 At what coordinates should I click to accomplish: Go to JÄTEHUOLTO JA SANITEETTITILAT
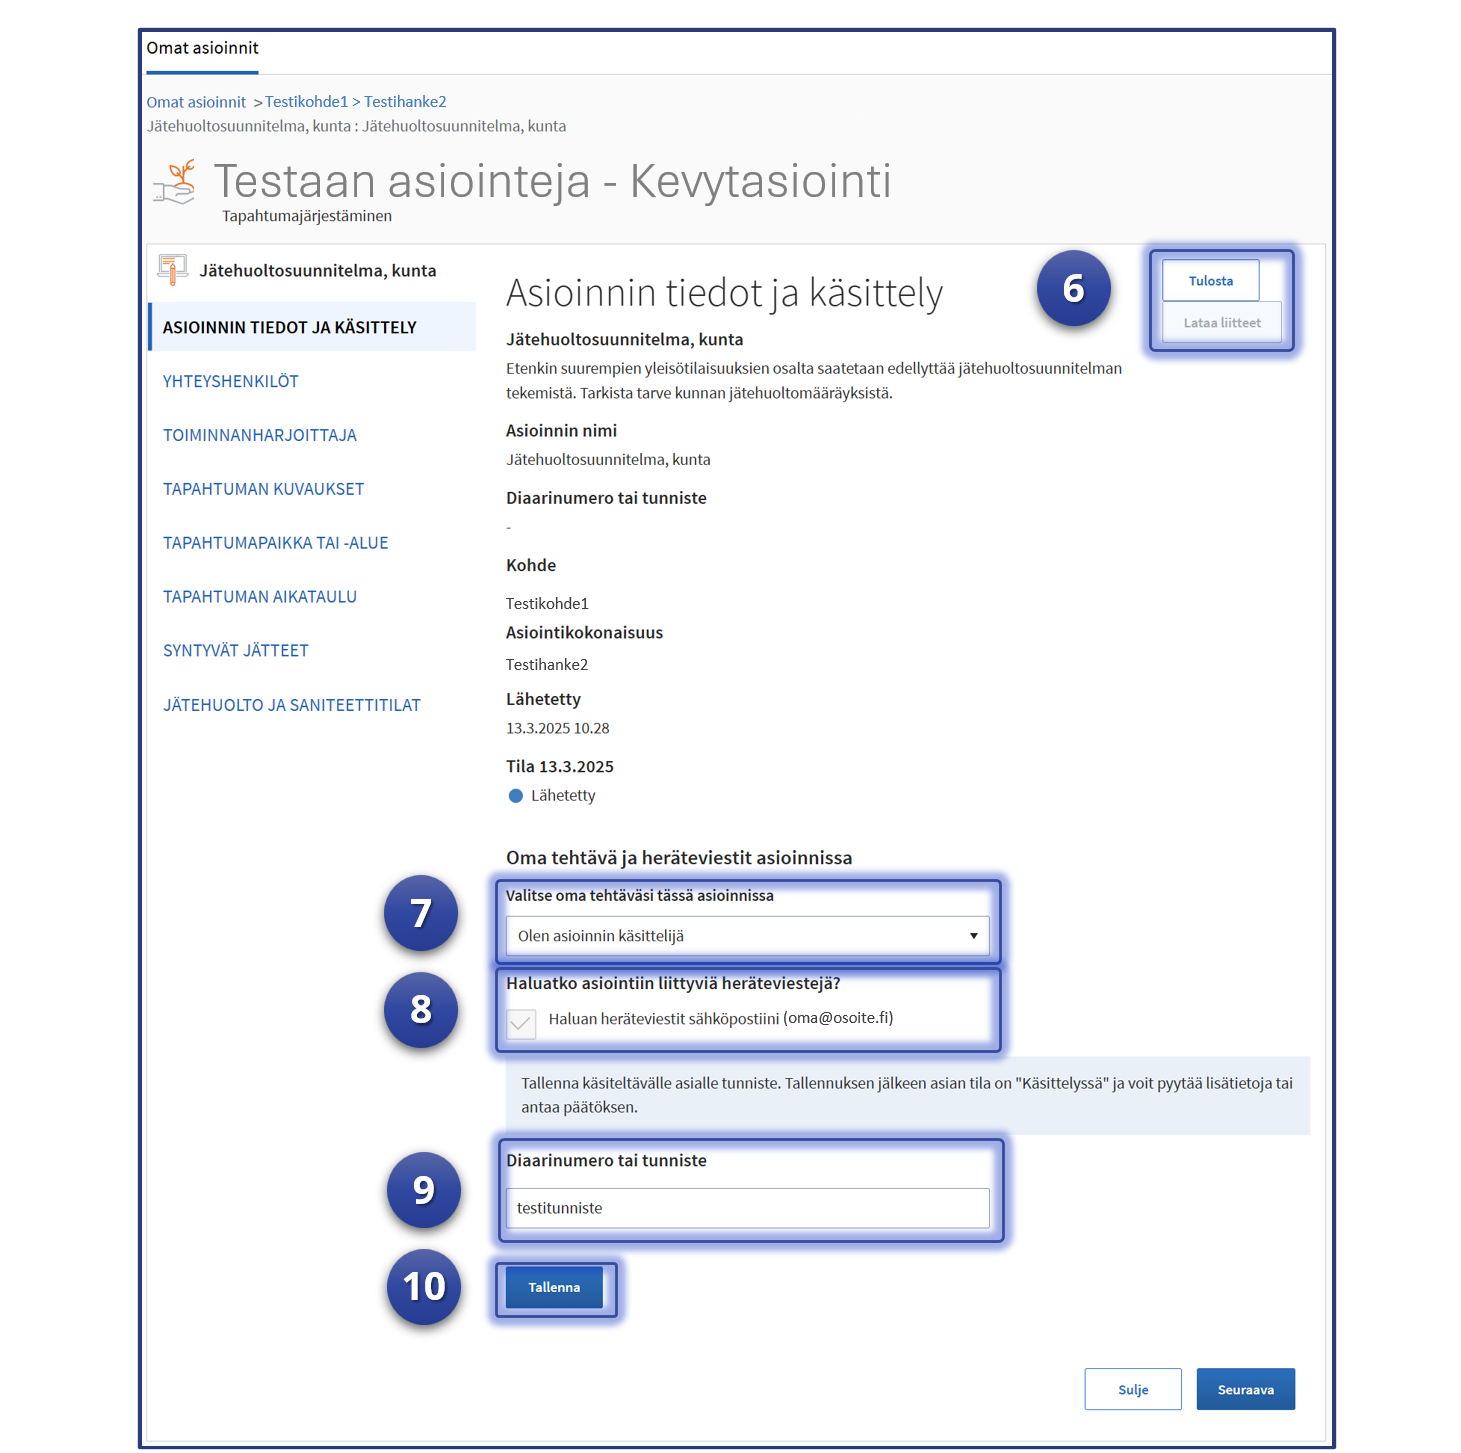[291, 706]
